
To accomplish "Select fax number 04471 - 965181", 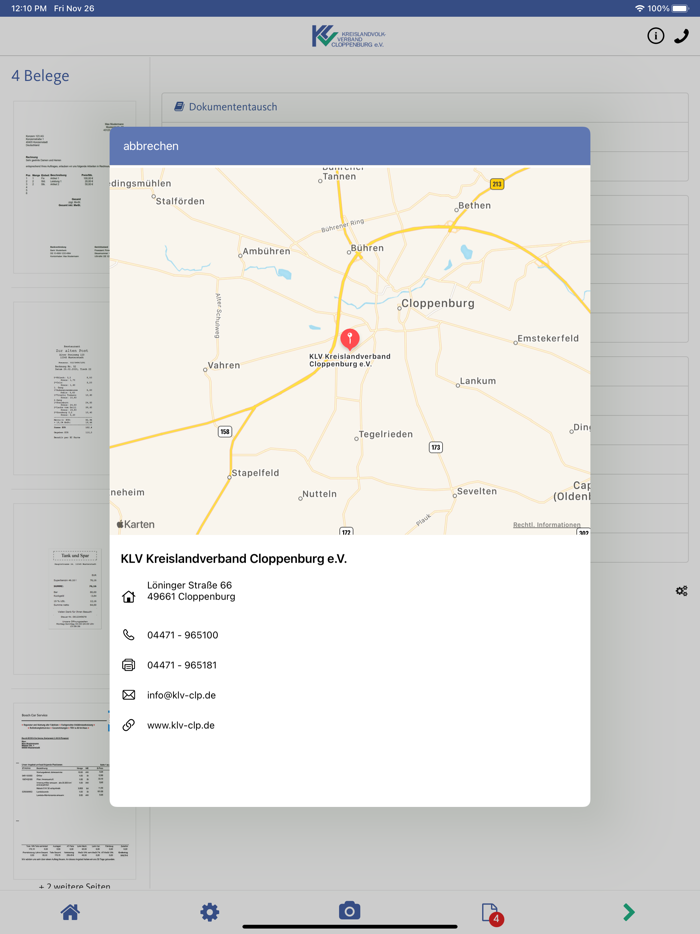I will (182, 665).
